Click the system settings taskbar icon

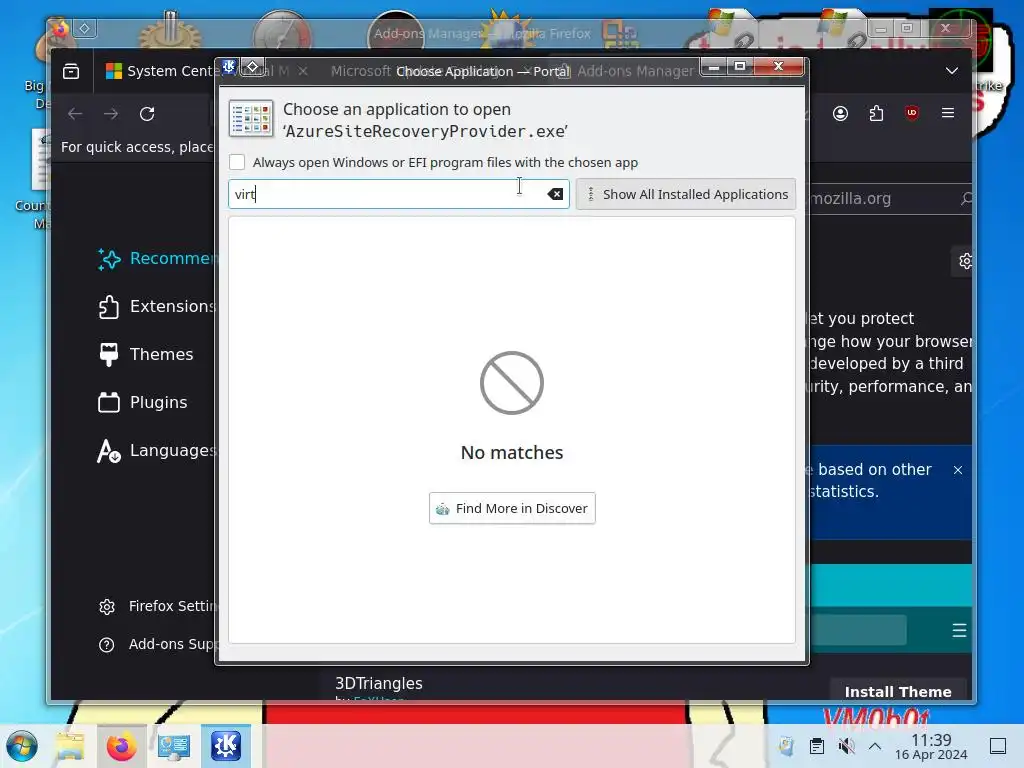[174, 746]
